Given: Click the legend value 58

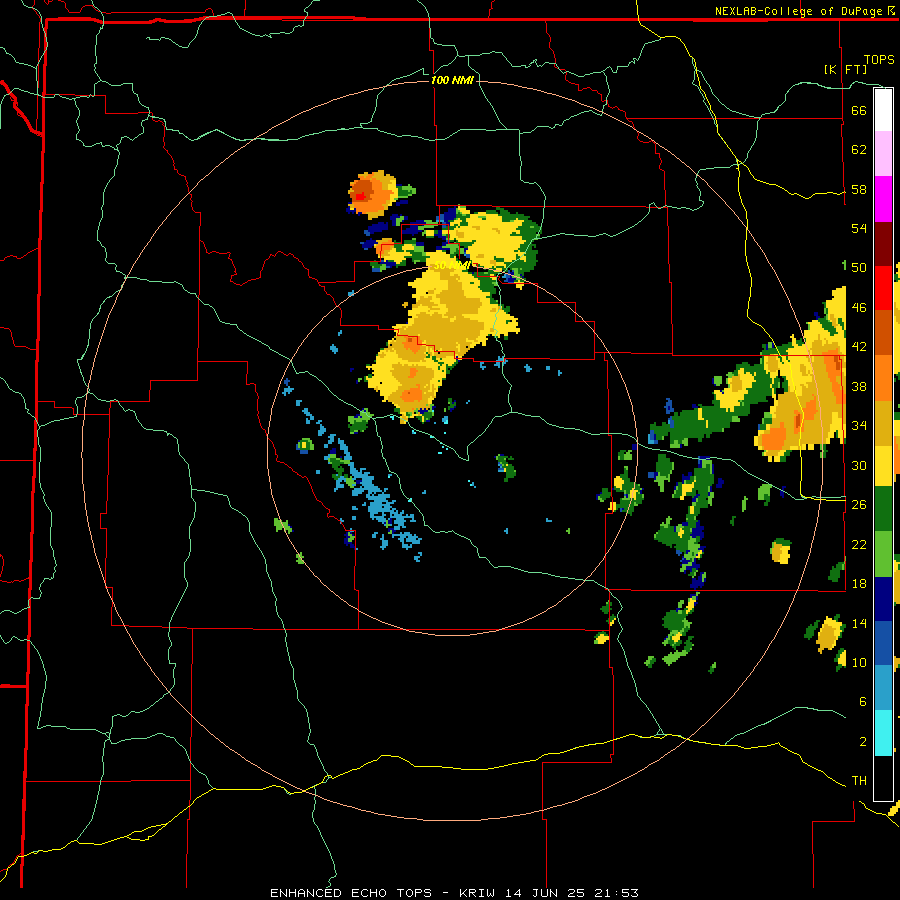Looking at the screenshot, I should coord(859,189).
